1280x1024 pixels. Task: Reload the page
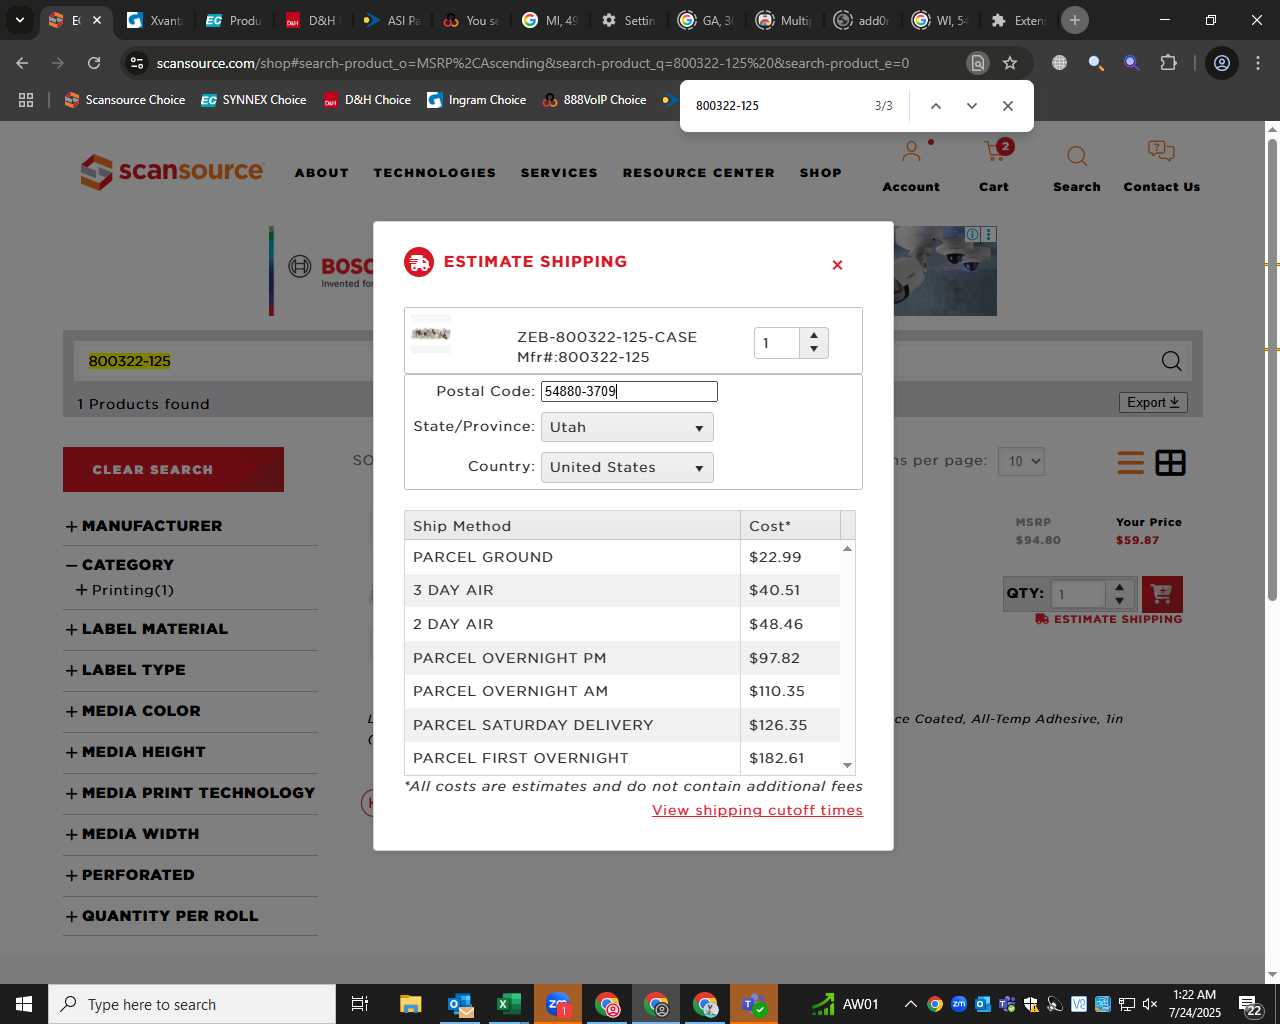[x=94, y=63]
